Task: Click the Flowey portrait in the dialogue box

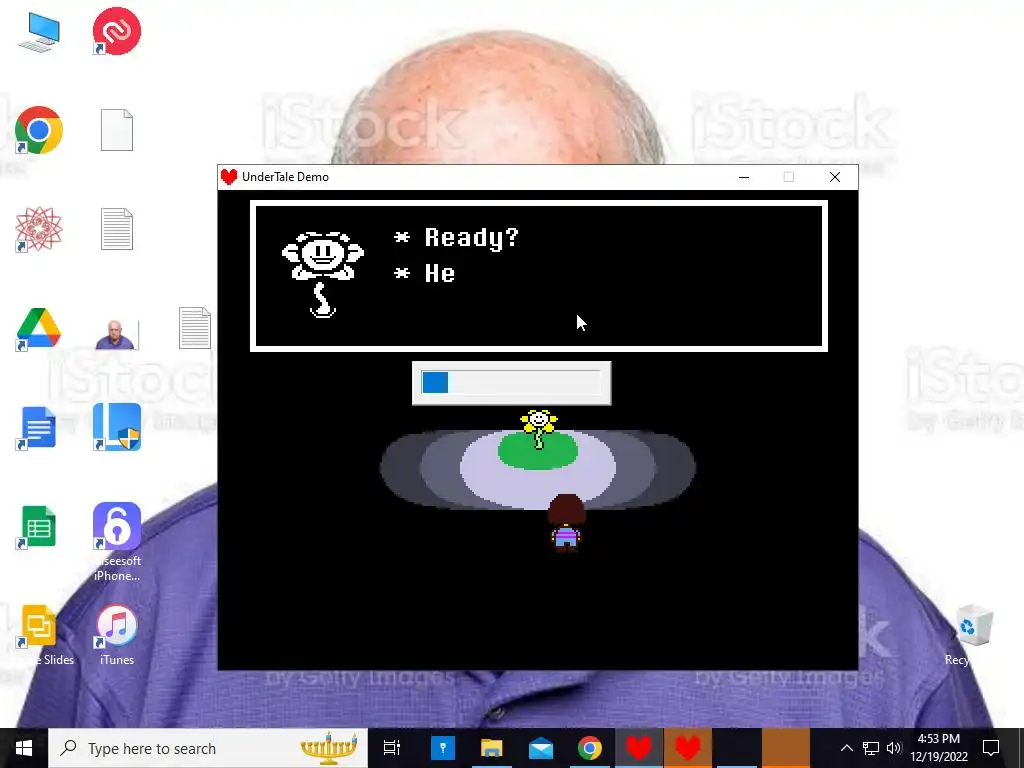Action: 323,274
